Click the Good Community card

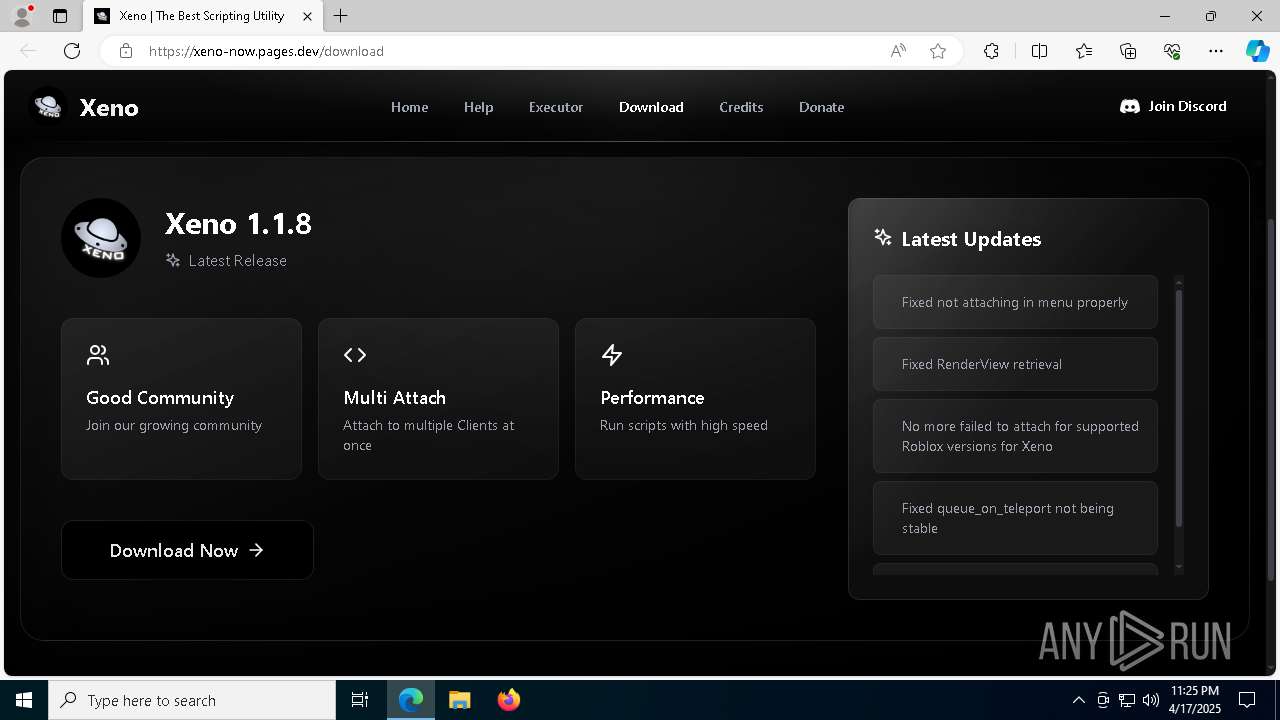[x=181, y=399]
